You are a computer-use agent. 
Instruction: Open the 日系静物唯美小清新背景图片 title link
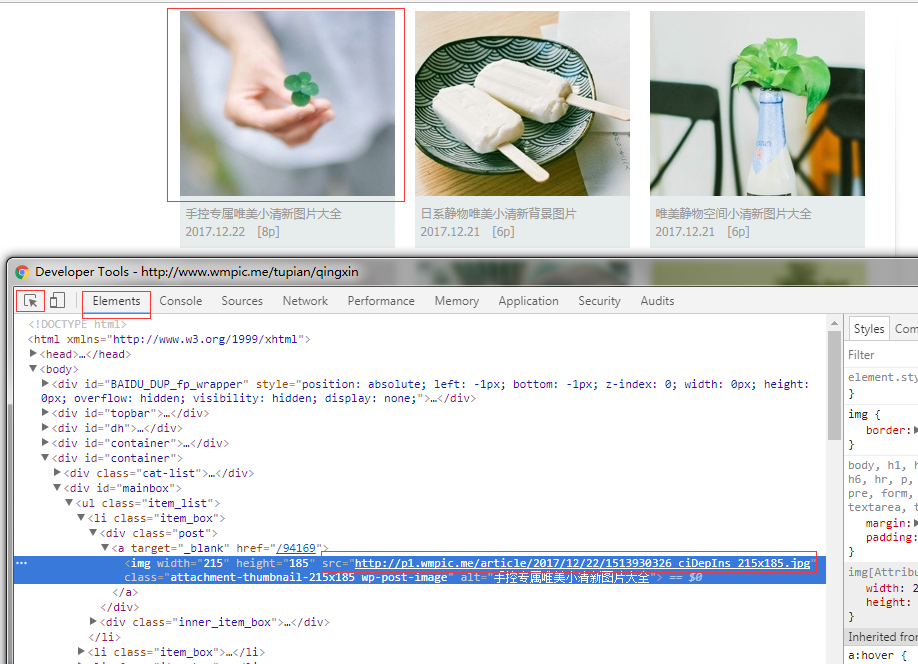click(498, 214)
